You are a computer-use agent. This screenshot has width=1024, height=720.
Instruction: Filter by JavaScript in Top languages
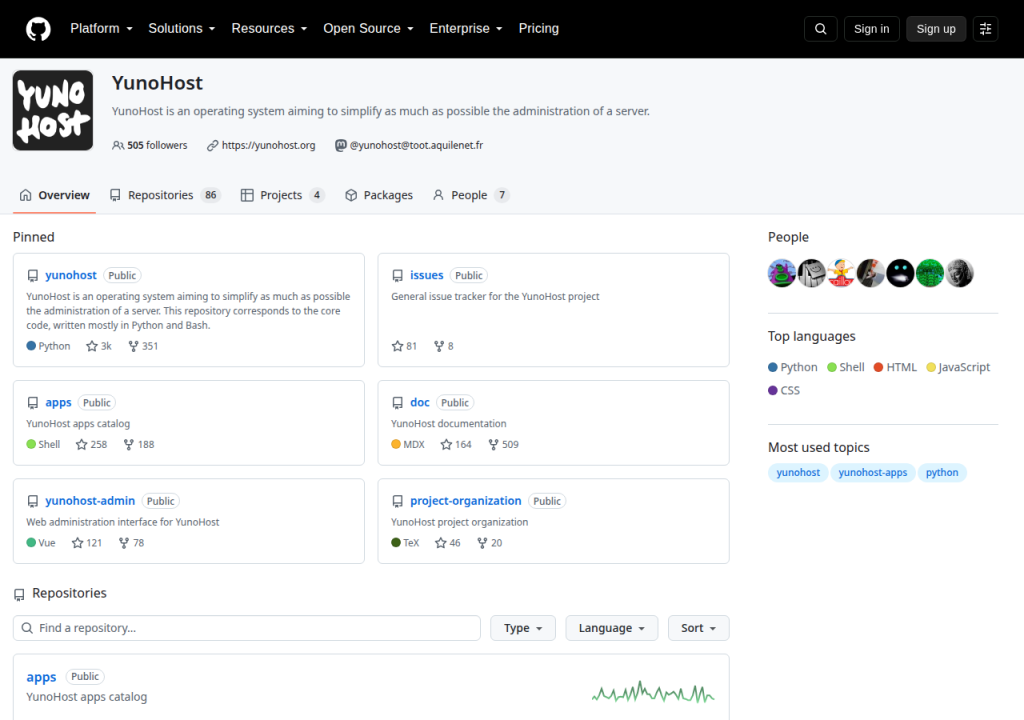(x=958, y=367)
